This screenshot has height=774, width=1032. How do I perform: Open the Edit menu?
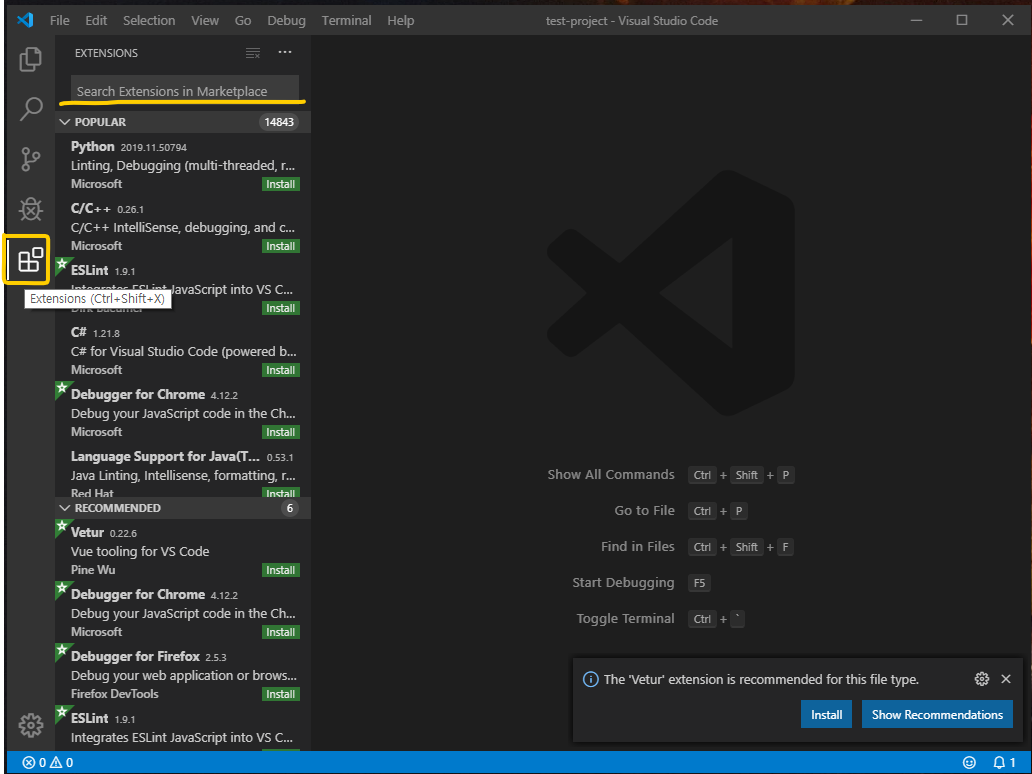click(x=96, y=20)
